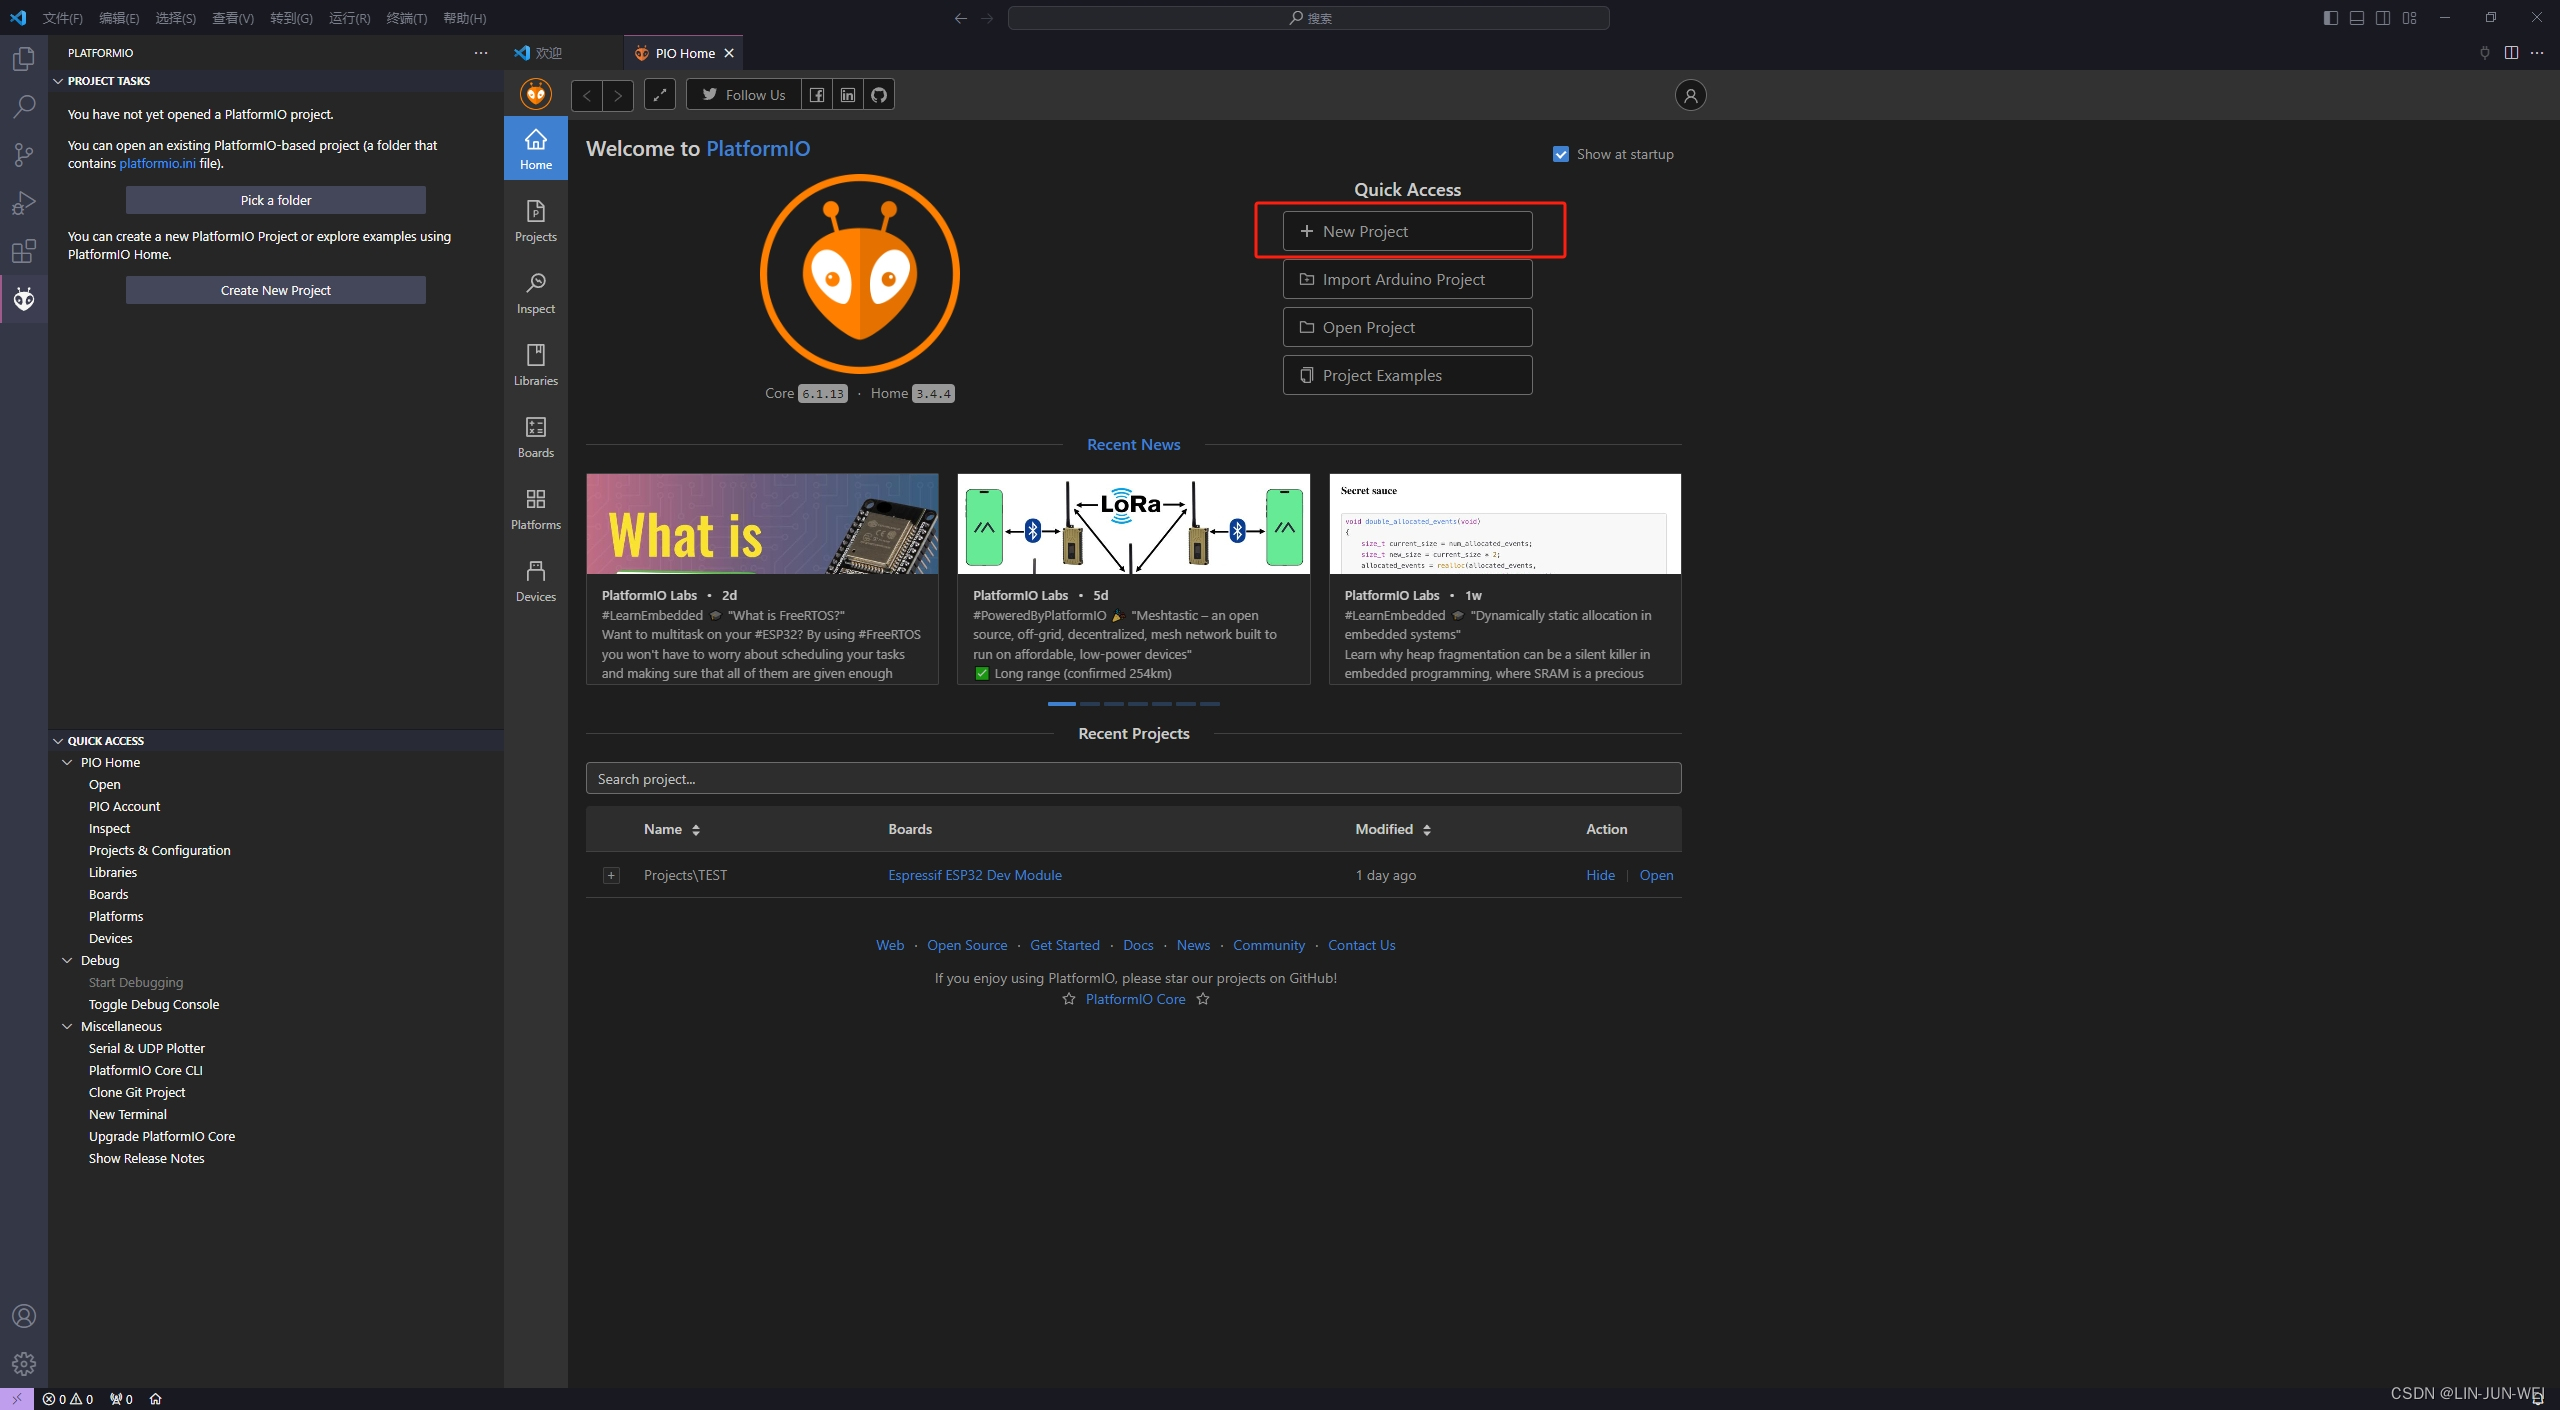Expand the Projects\TEST row details
Viewport: 2560px width, 1410px height.
point(611,875)
